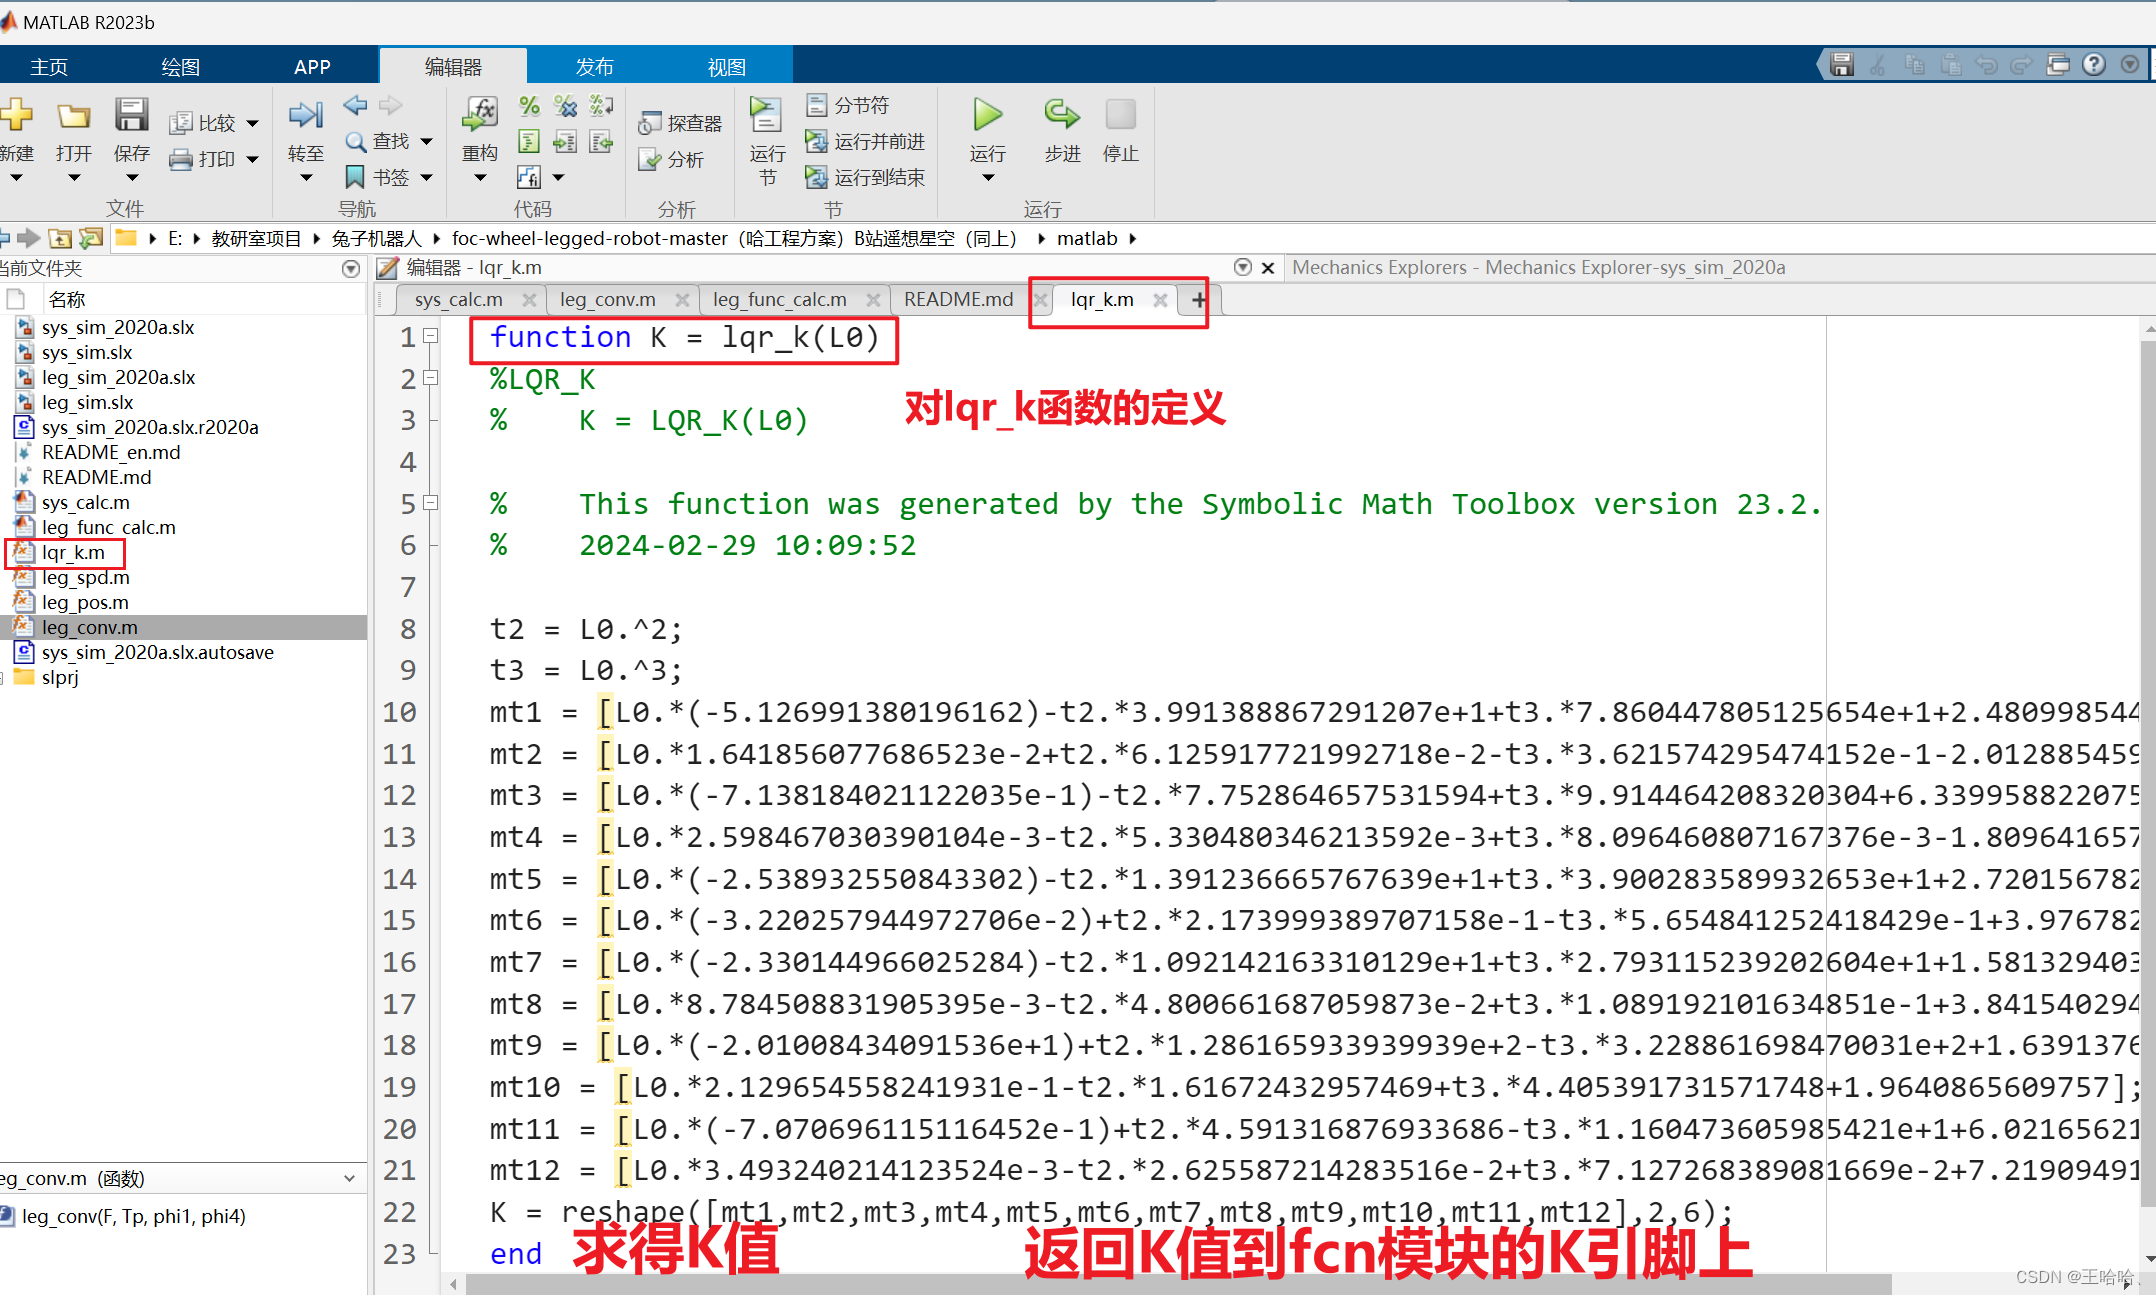Add a new editor tab with plus
The height and width of the screenshot is (1295, 2156).
[x=1199, y=299]
